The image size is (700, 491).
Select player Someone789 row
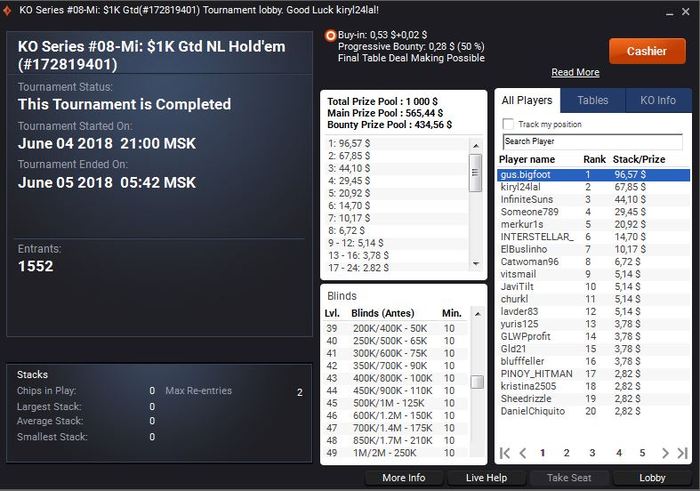point(593,212)
